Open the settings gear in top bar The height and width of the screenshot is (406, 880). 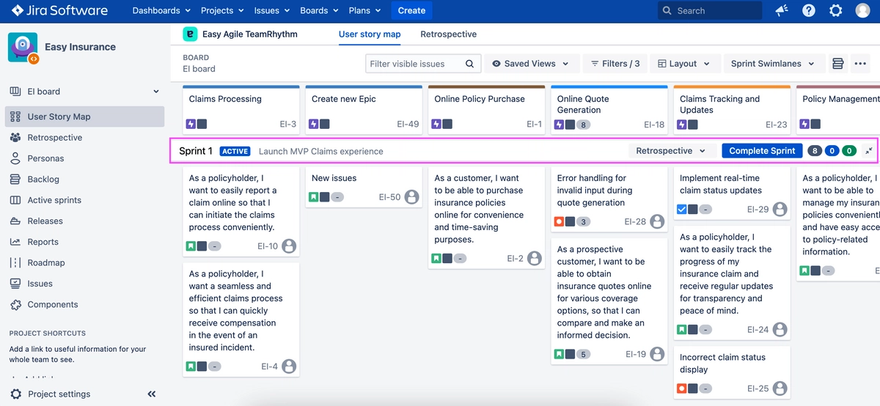coord(836,11)
